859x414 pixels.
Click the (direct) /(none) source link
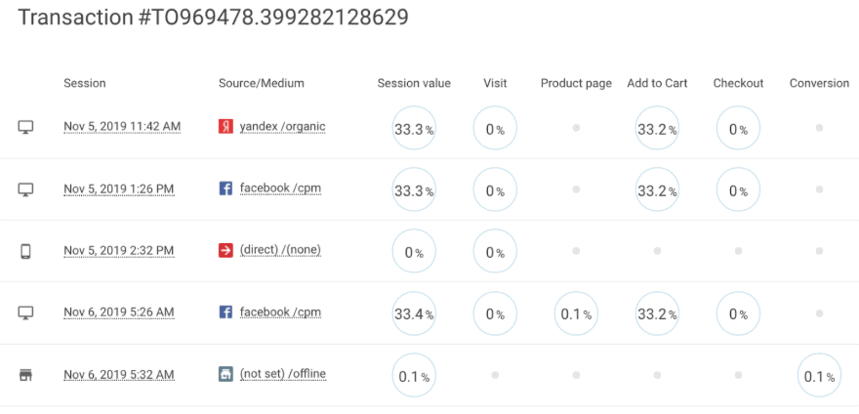(280, 250)
